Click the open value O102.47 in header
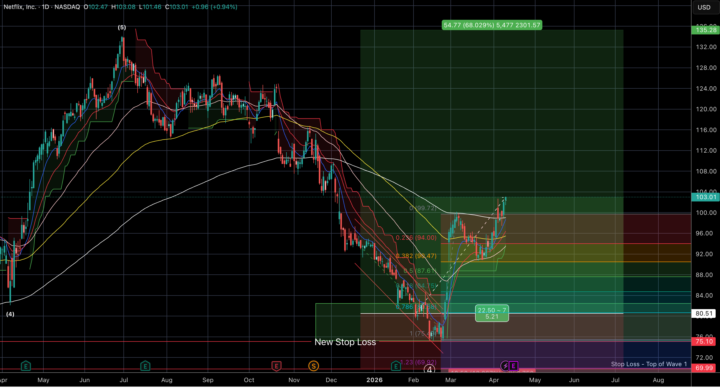The width and height of the screenshot is (720, 388). [x=96, y=7]
